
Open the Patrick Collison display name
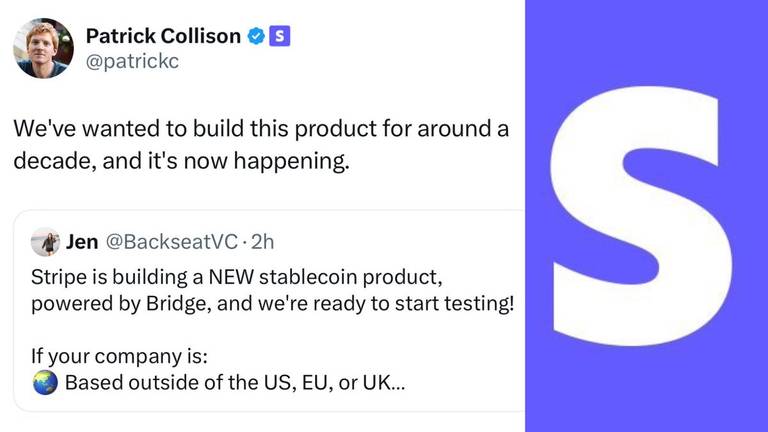(x=163, y=36)
